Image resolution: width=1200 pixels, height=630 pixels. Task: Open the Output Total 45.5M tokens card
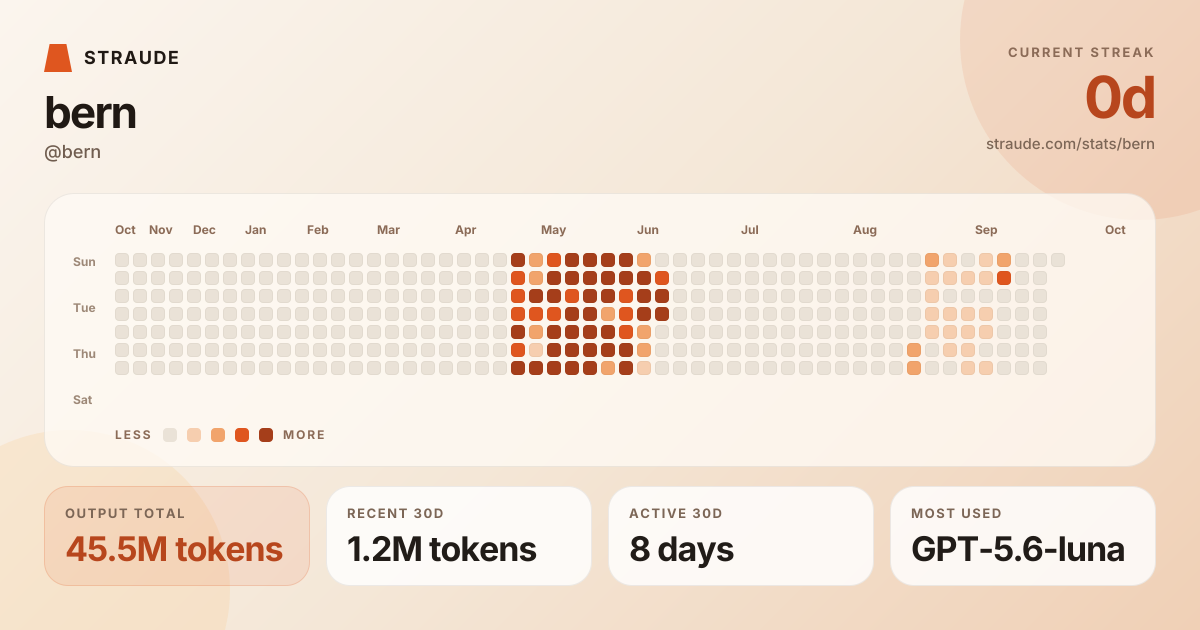point(177,536)
